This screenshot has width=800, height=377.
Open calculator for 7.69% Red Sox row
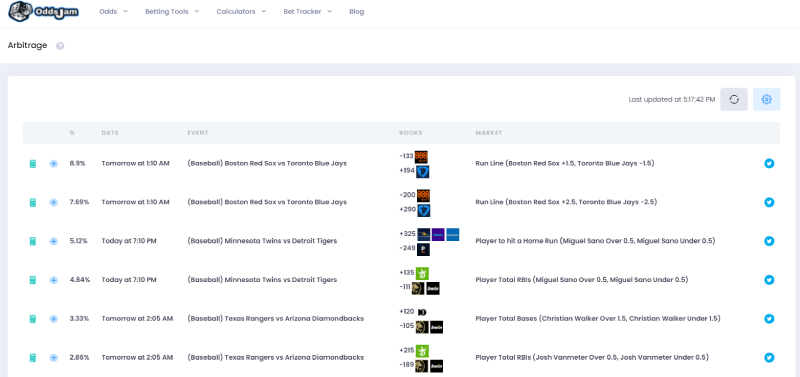pyautogui.click(x=33, y=203)
